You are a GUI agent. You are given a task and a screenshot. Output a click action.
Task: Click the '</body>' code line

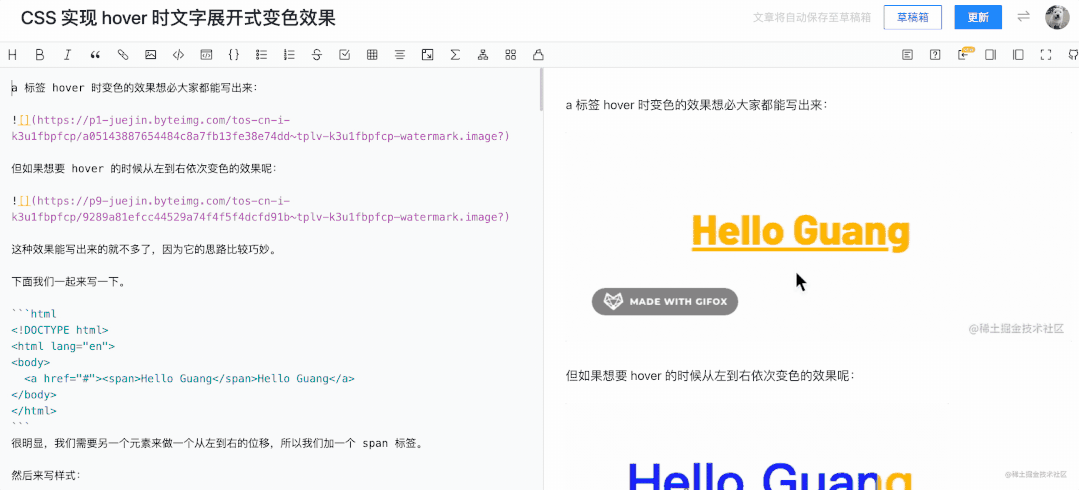pyautogui.click(x=34, y=395)
